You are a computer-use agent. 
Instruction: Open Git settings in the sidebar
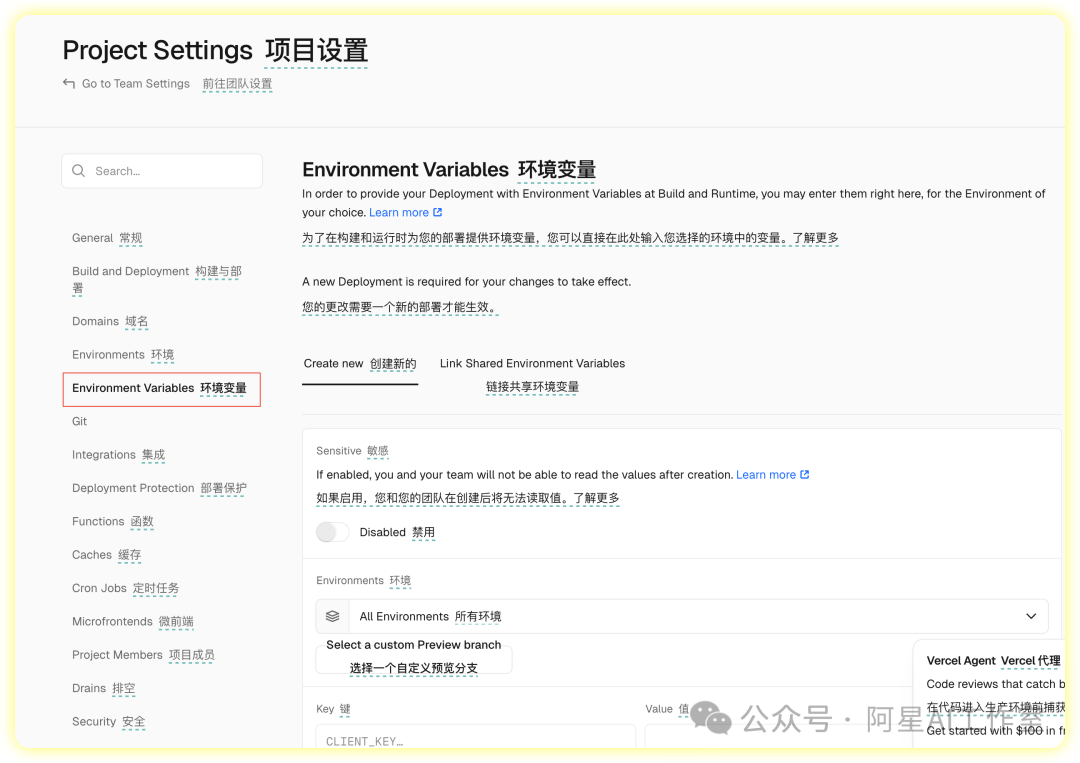tap(79, 421)
